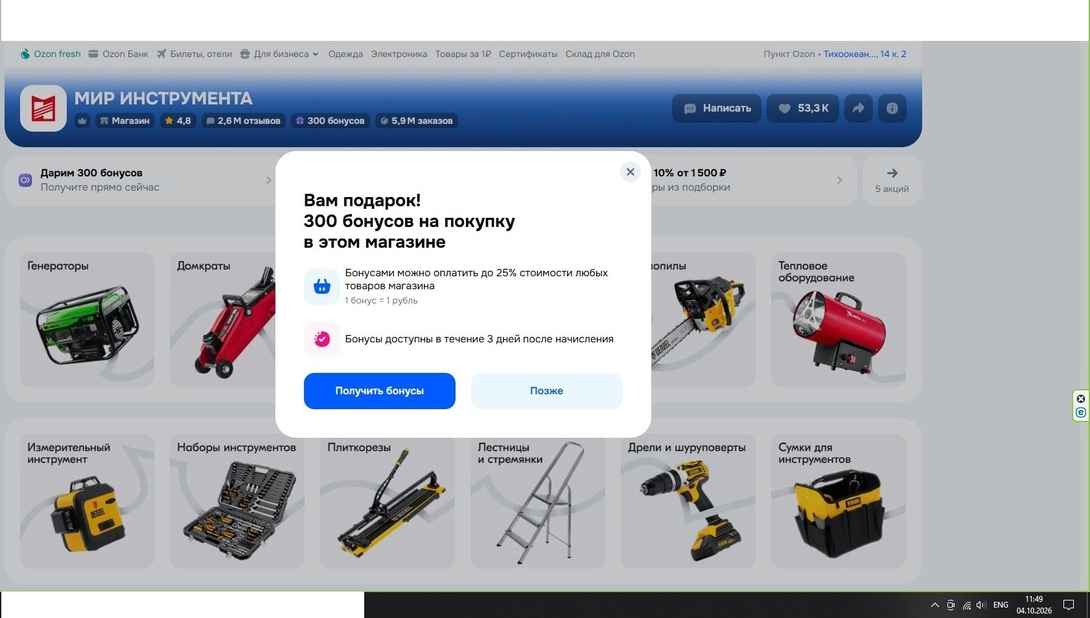Open the Windows notification center icon
This screenshot has width=1090, height=618.
tap(1068, 605)
